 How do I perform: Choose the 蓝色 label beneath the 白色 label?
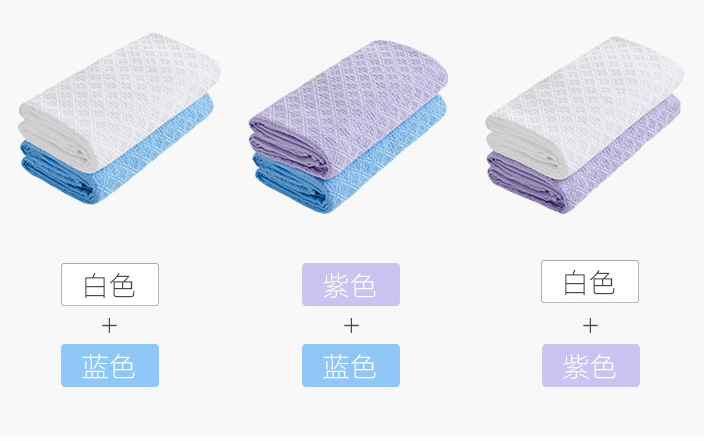[x=110, y=365]
